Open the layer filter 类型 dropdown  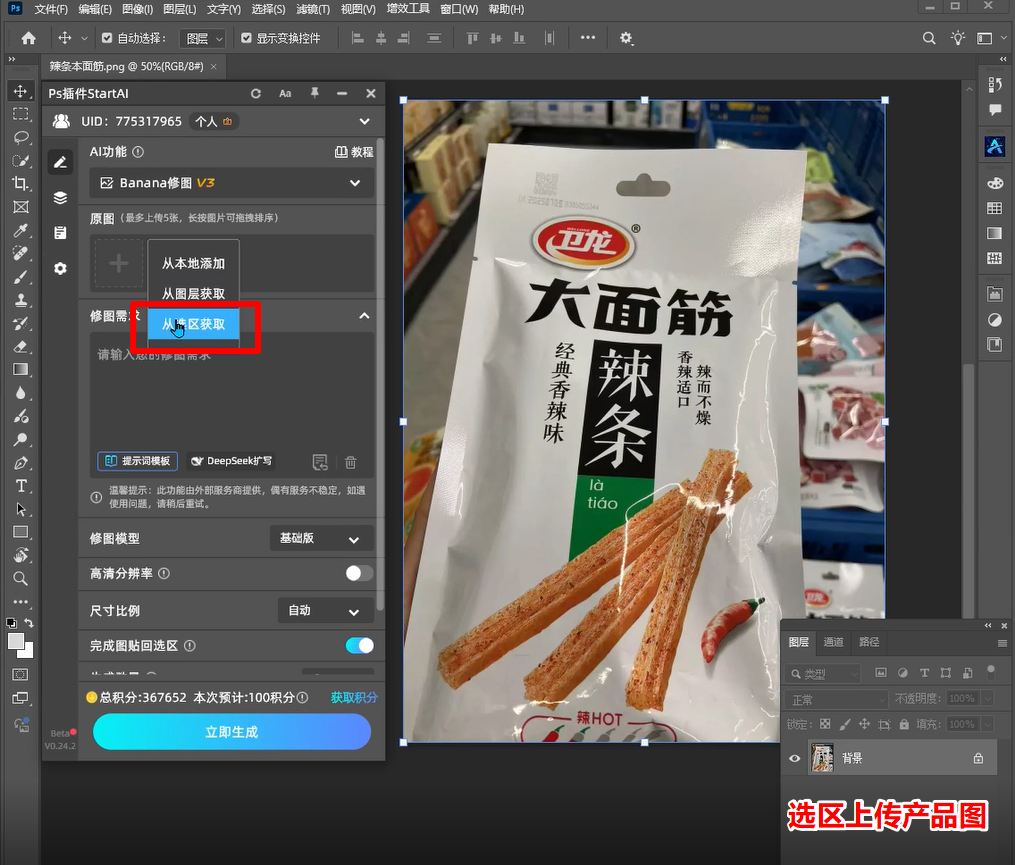tap(823, 674)
